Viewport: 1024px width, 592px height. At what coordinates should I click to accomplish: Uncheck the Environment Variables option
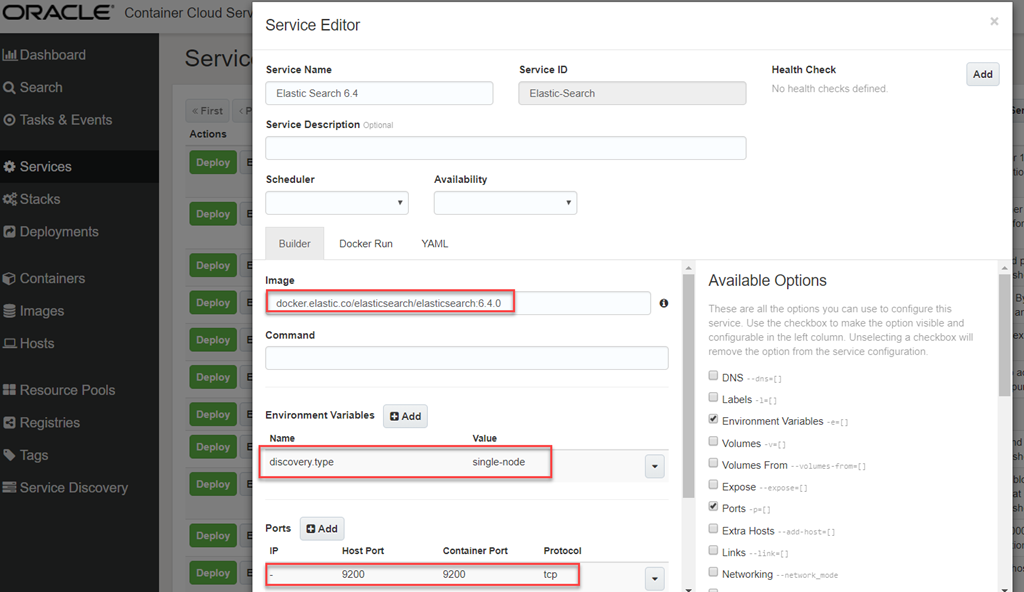point(713,420)
